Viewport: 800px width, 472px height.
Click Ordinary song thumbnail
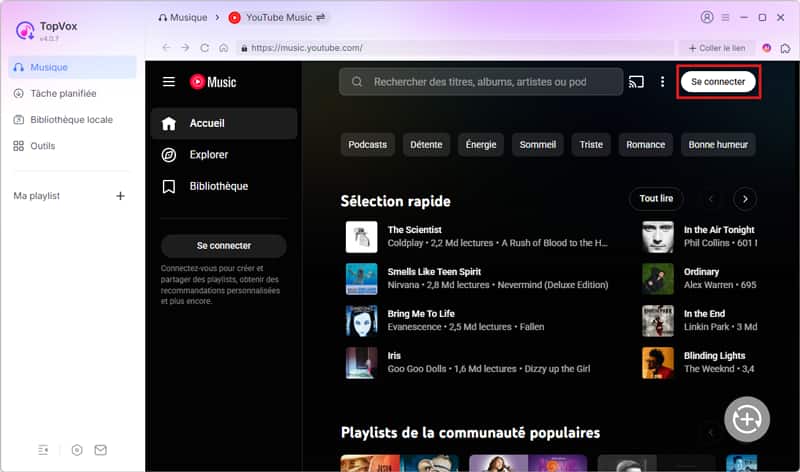click(658, 279)
